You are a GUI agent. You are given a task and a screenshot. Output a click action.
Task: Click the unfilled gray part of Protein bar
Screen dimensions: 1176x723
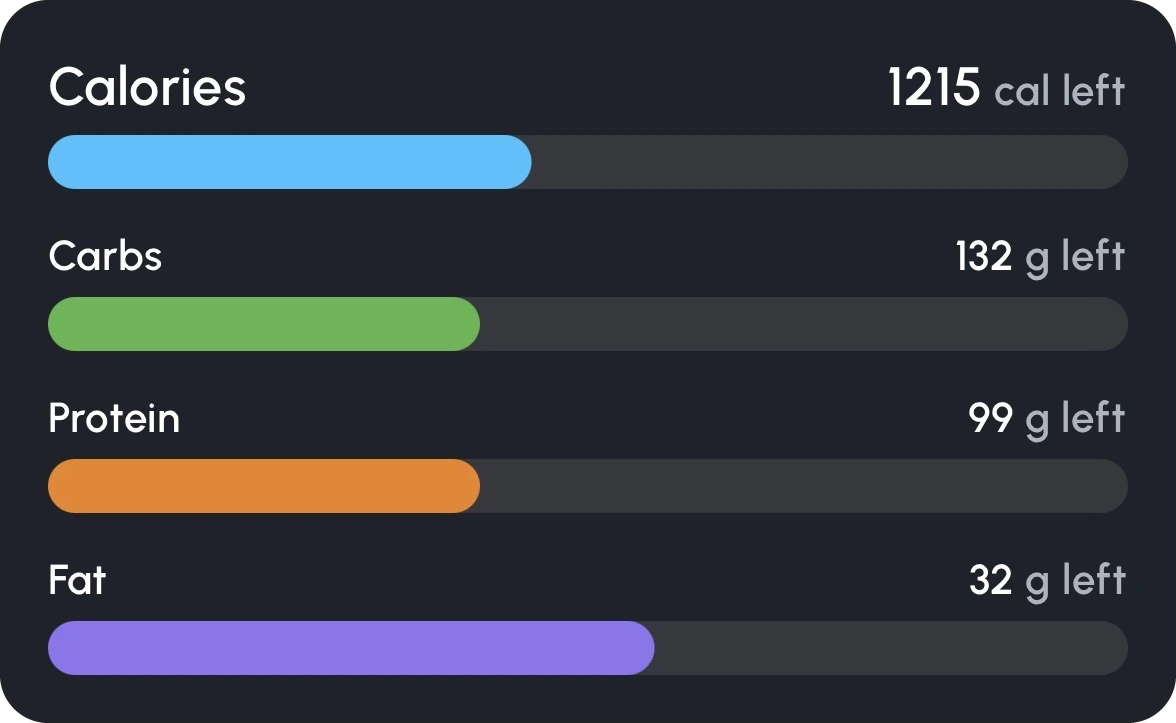tap(804, 486)
